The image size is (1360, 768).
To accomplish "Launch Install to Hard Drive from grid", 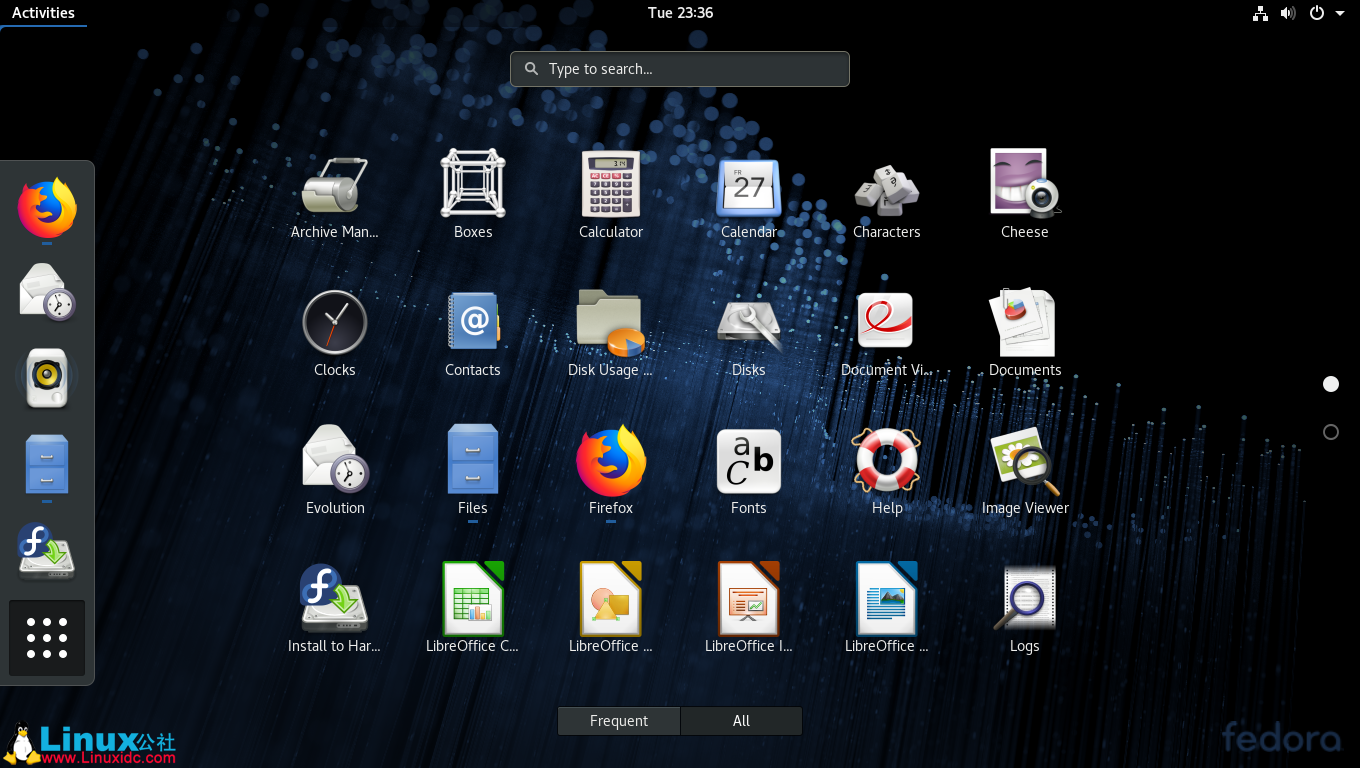I will click(x=335, y=610).
